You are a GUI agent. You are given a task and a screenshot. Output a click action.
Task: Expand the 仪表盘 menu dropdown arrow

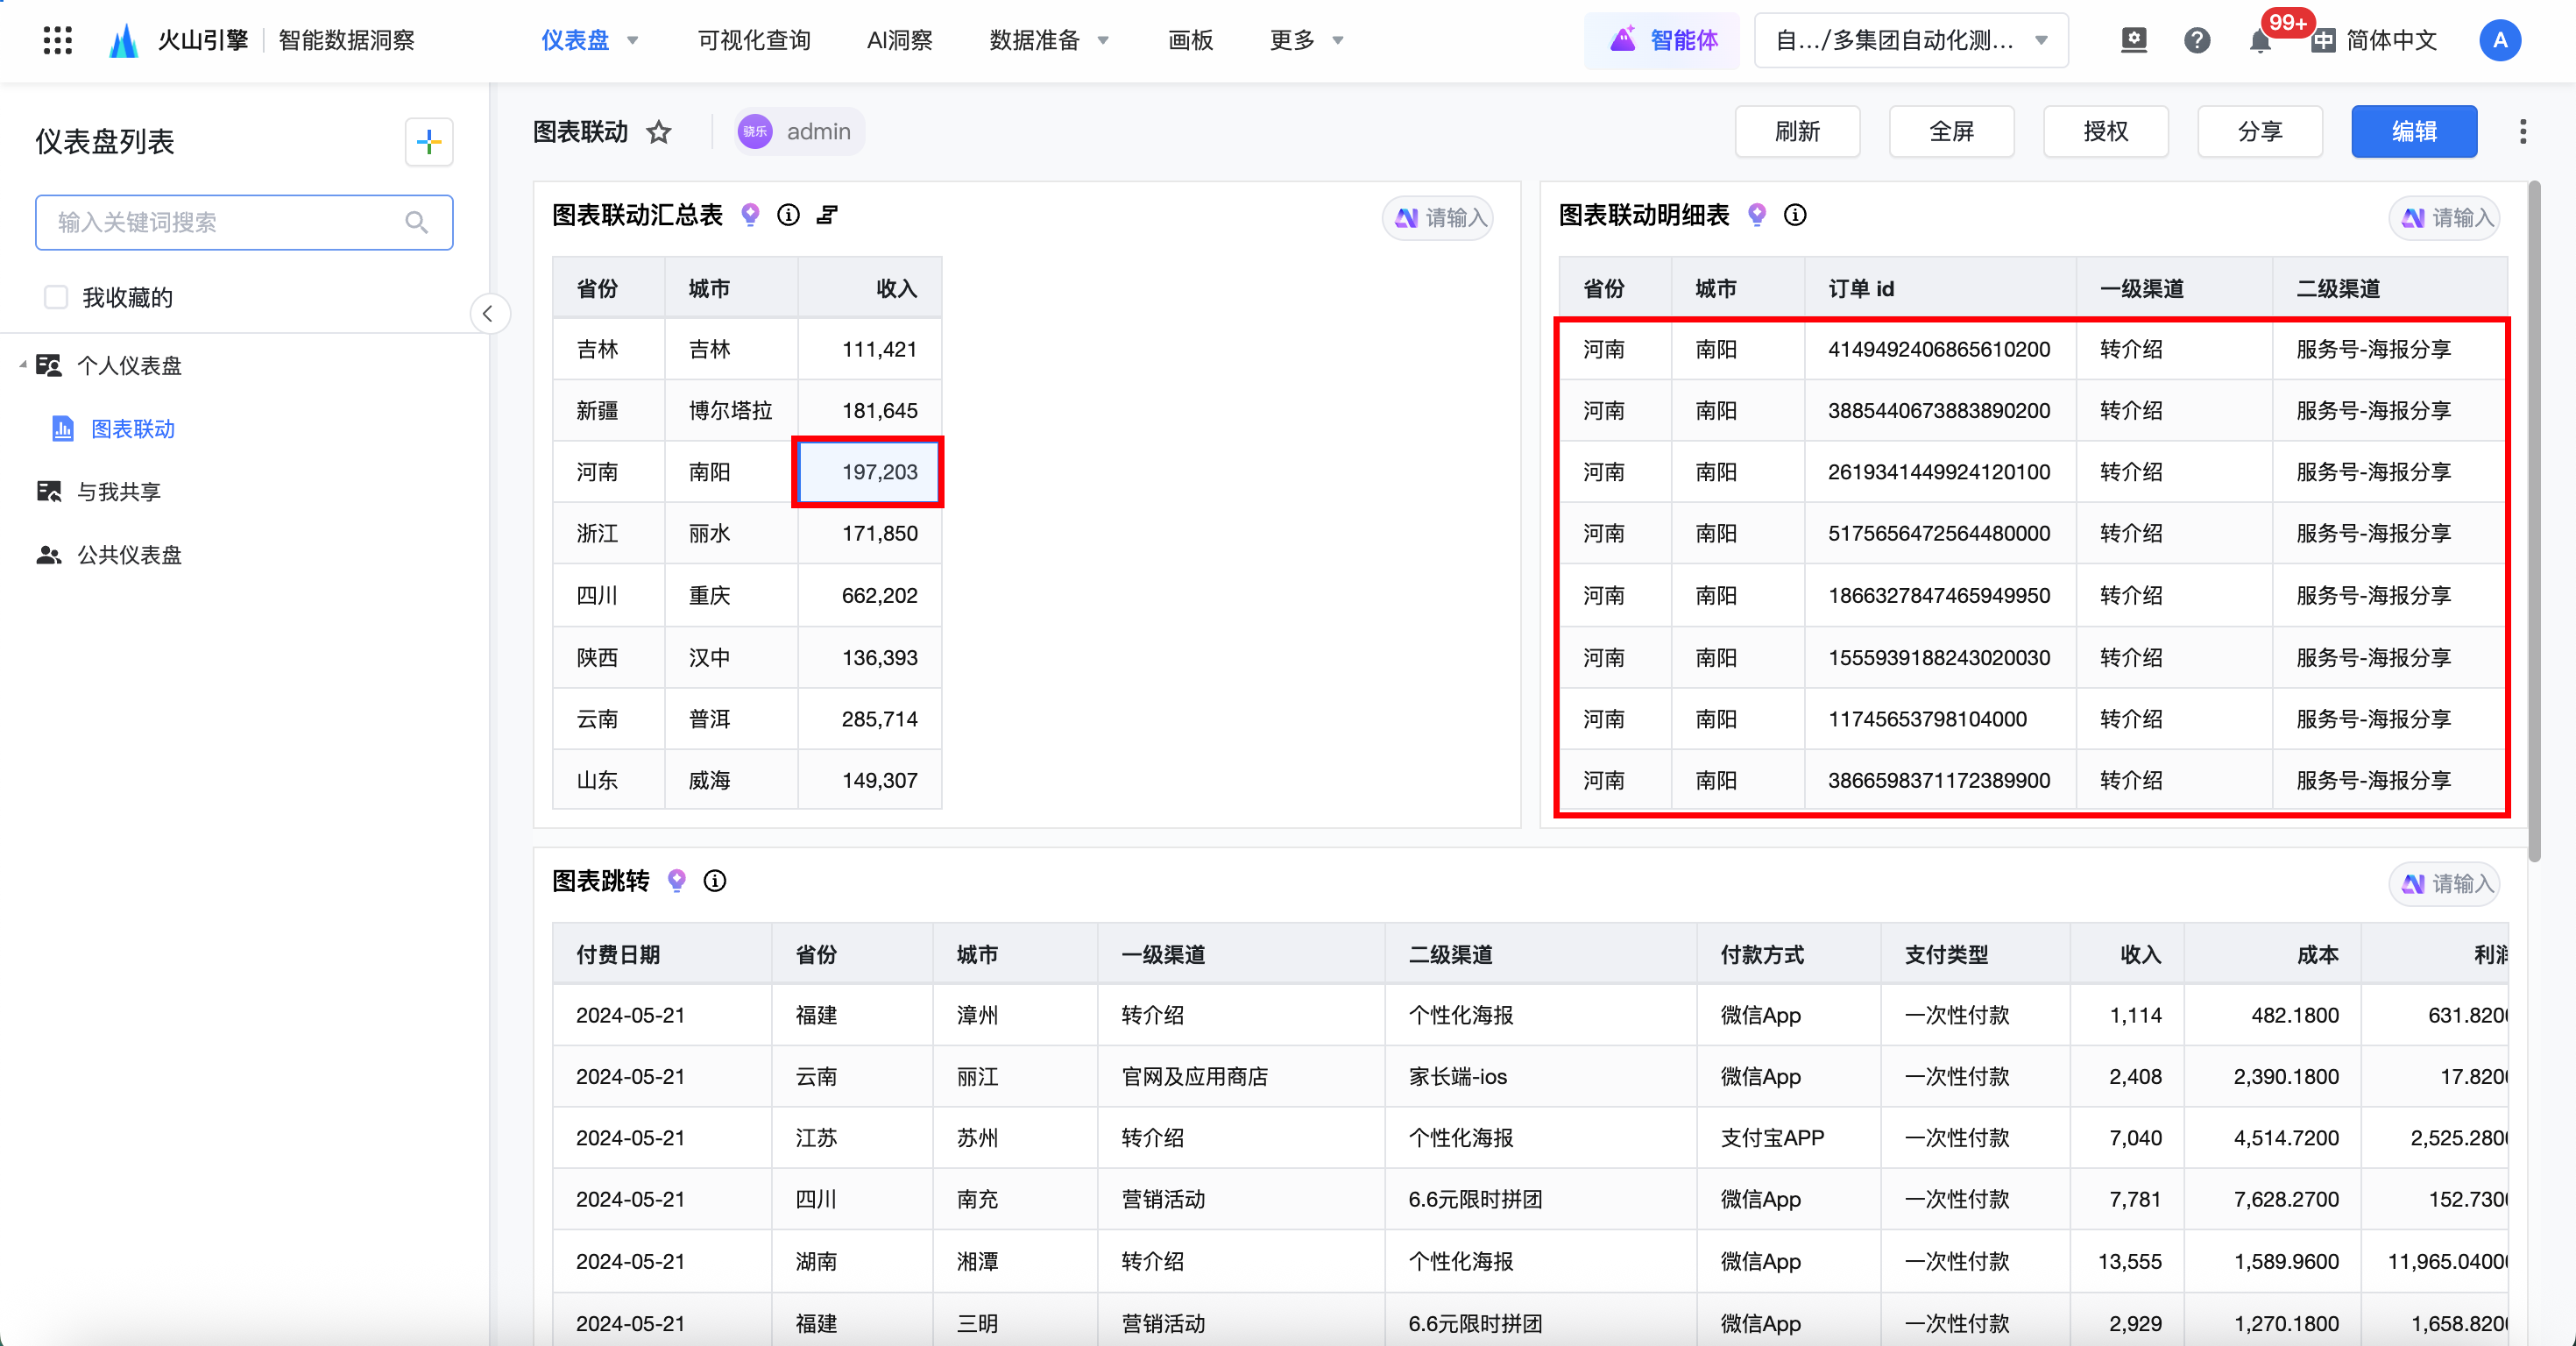(x=633, y=41)
